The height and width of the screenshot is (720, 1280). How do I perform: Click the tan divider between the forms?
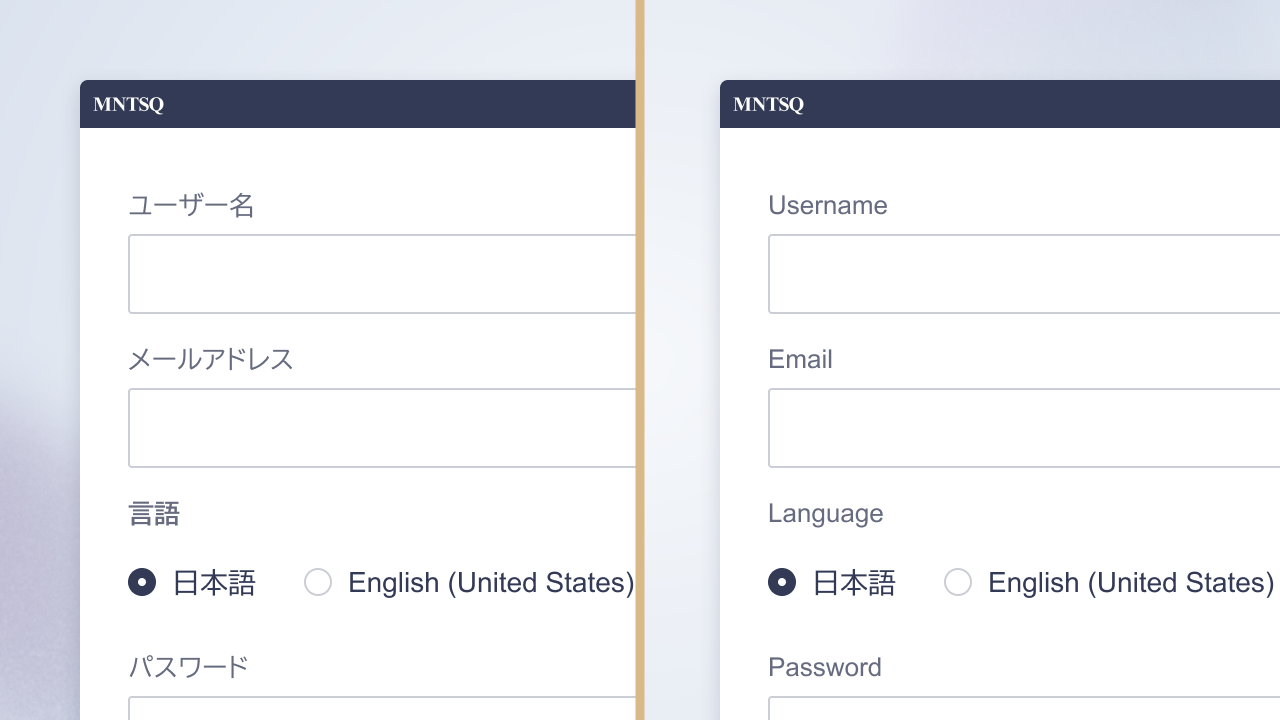[640, 360]
